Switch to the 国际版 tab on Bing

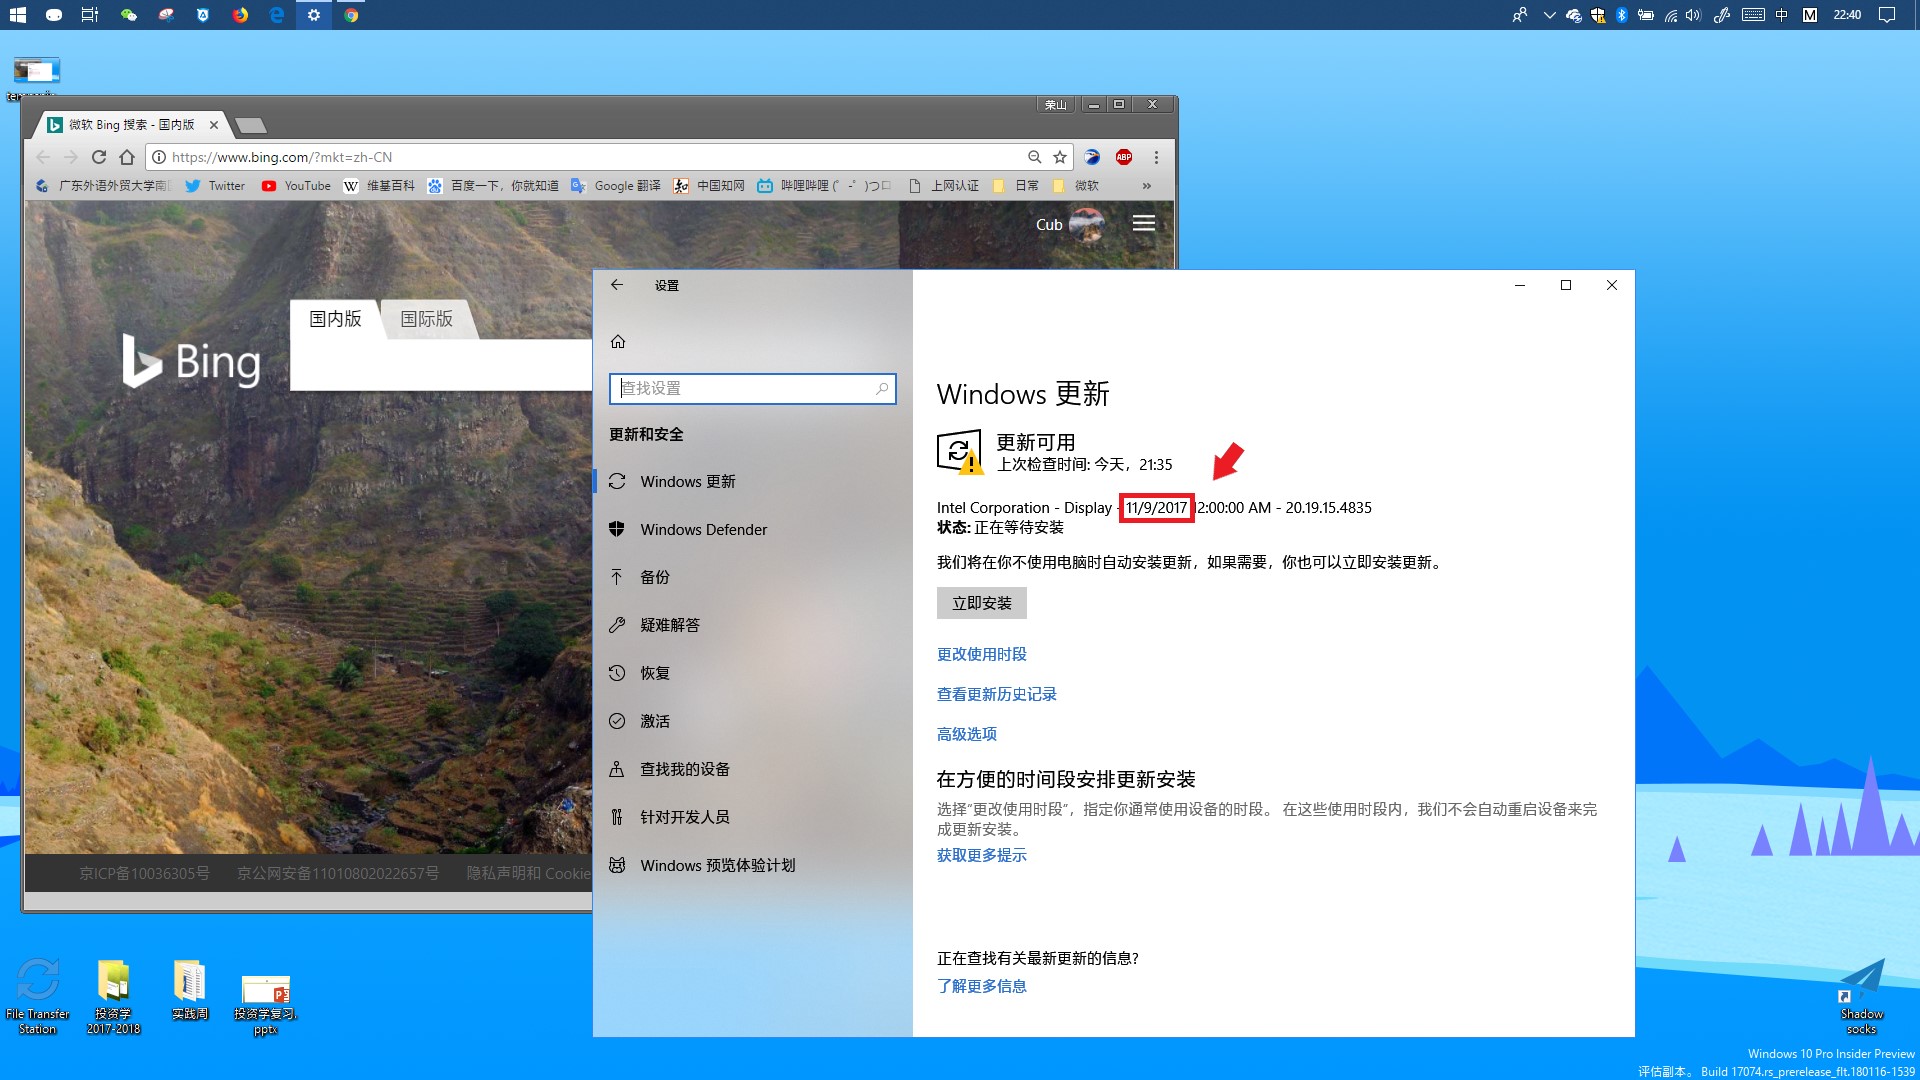point(427,319)
